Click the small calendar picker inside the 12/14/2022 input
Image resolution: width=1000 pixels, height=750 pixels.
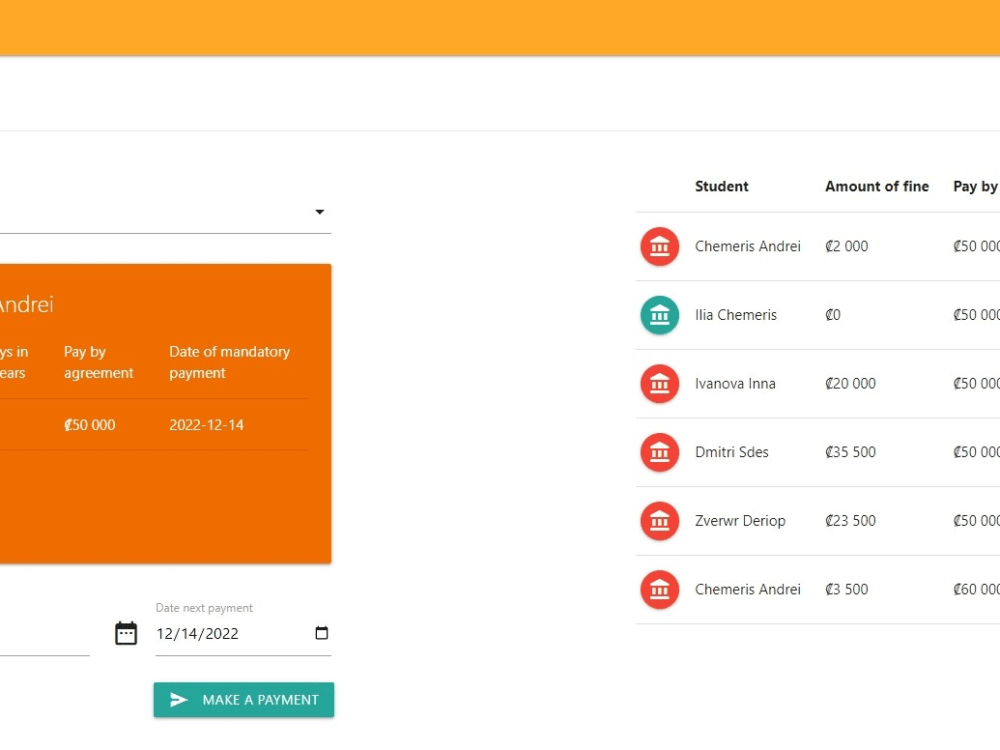pyautogui.click(x=320, y=632)
